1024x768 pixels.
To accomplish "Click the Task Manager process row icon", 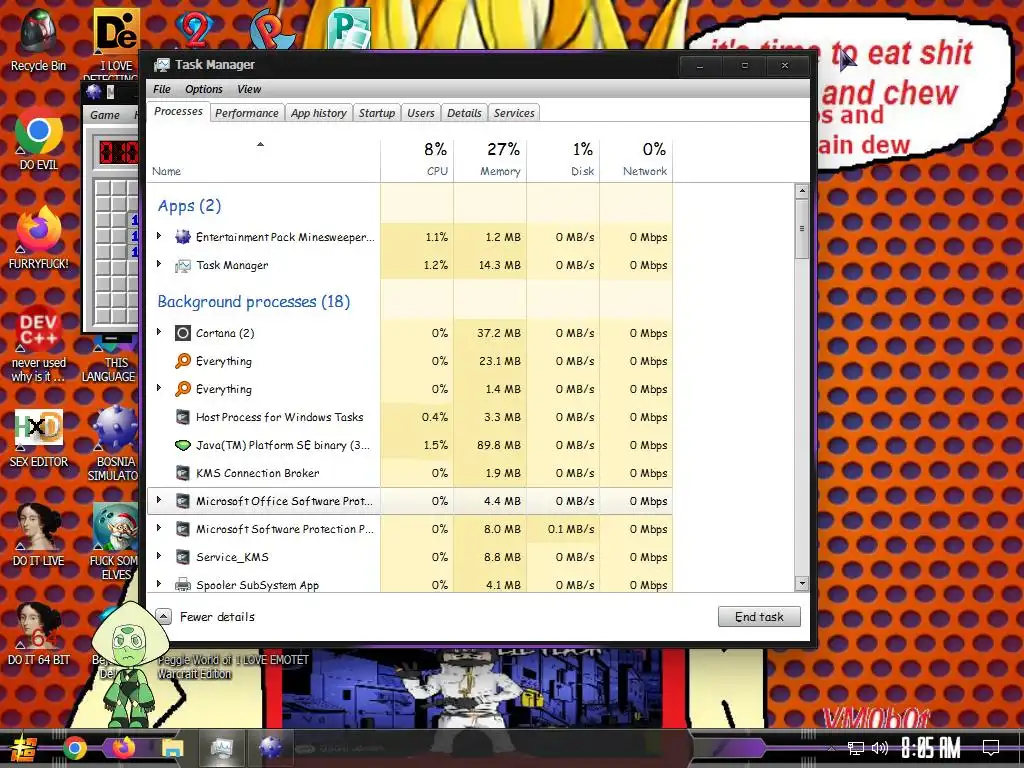I will point(183,265).
